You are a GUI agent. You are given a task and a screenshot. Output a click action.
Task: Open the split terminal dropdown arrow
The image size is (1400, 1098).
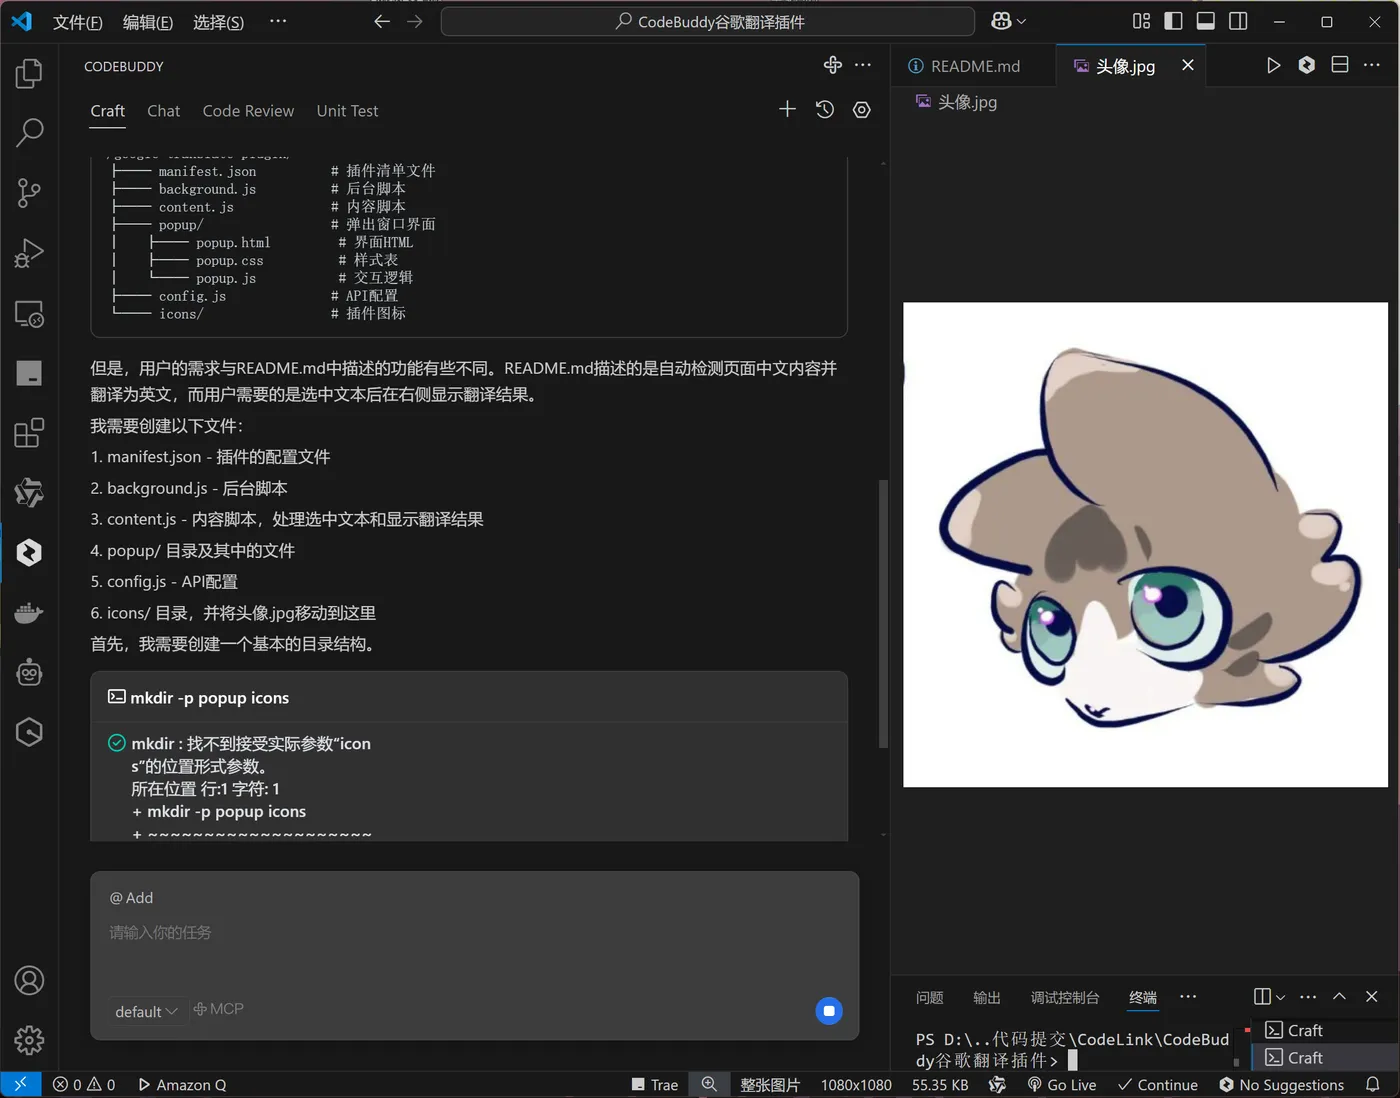[x=1280, y=997]
